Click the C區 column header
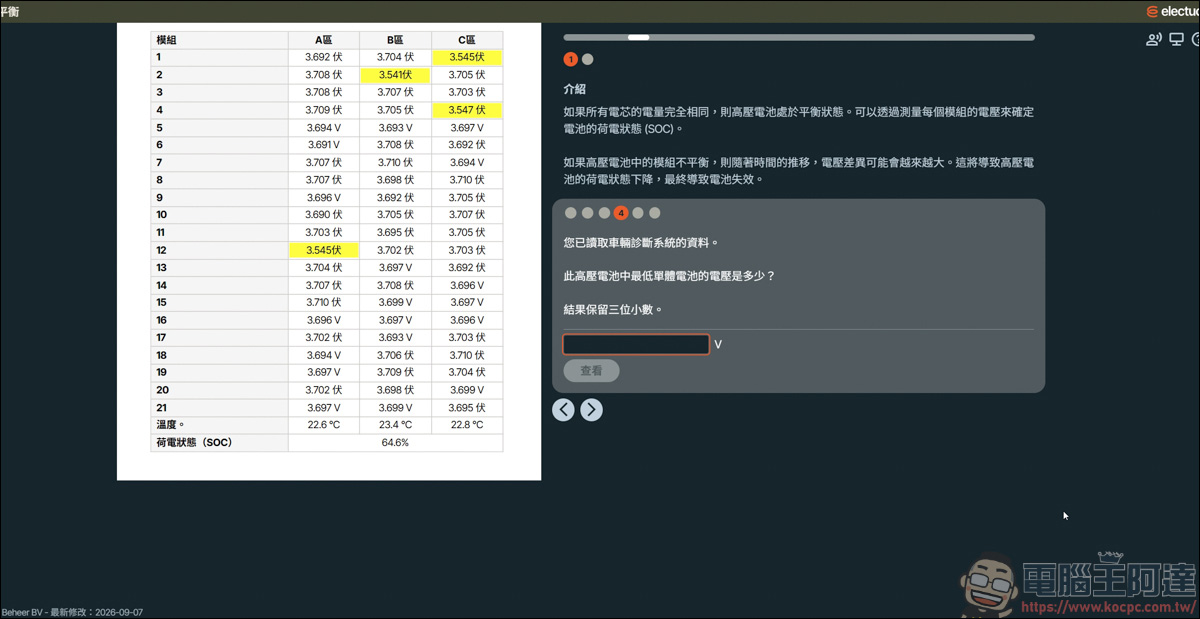 (467, 40)
